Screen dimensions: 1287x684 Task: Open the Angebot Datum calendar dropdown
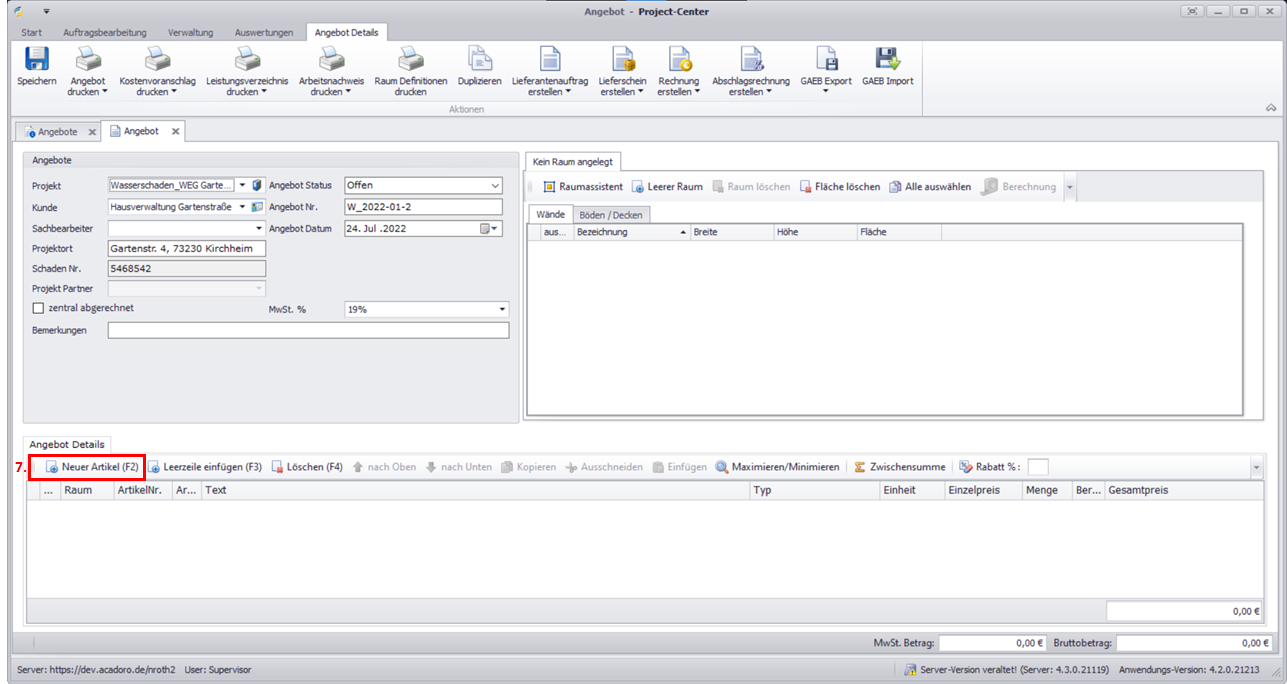click(x=489, y=229)
